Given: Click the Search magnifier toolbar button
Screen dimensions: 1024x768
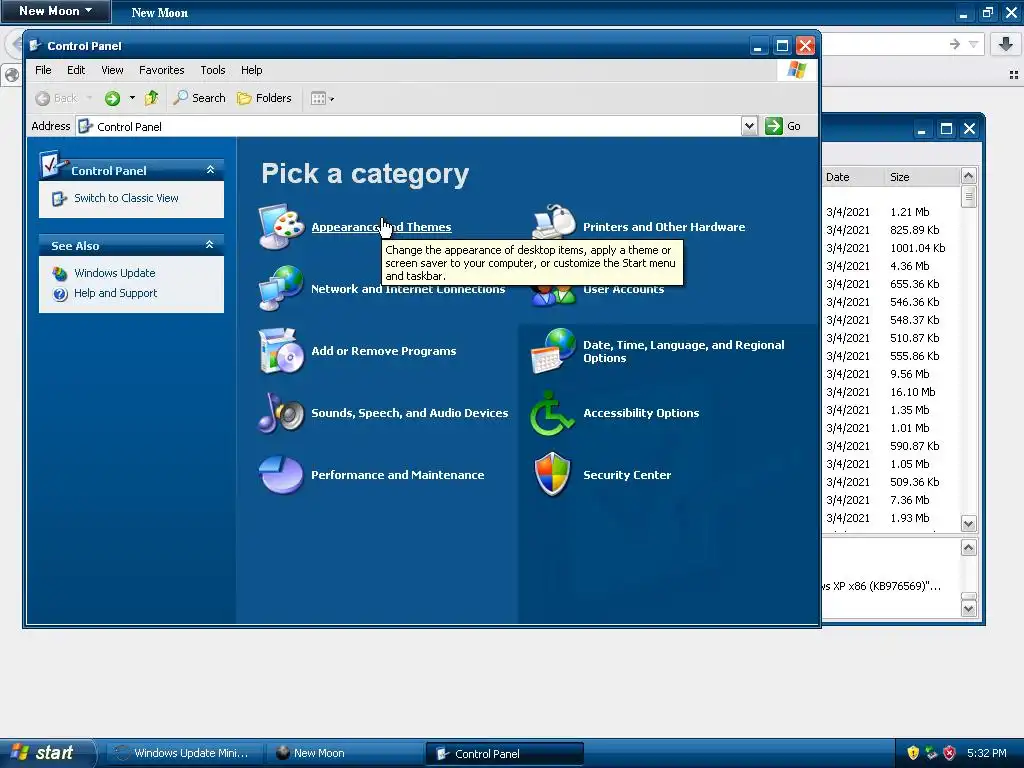Looking at the screenshot, I should click(199, 98).
